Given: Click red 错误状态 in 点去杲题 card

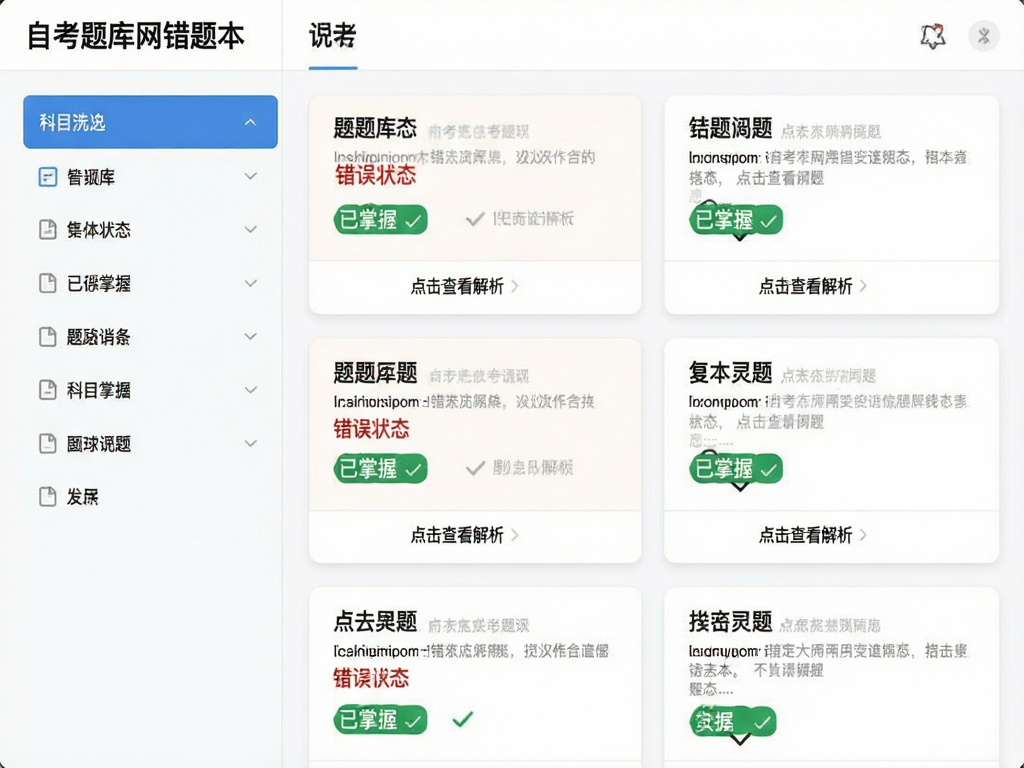Looking at the screenshot, I should pos(372,678).
